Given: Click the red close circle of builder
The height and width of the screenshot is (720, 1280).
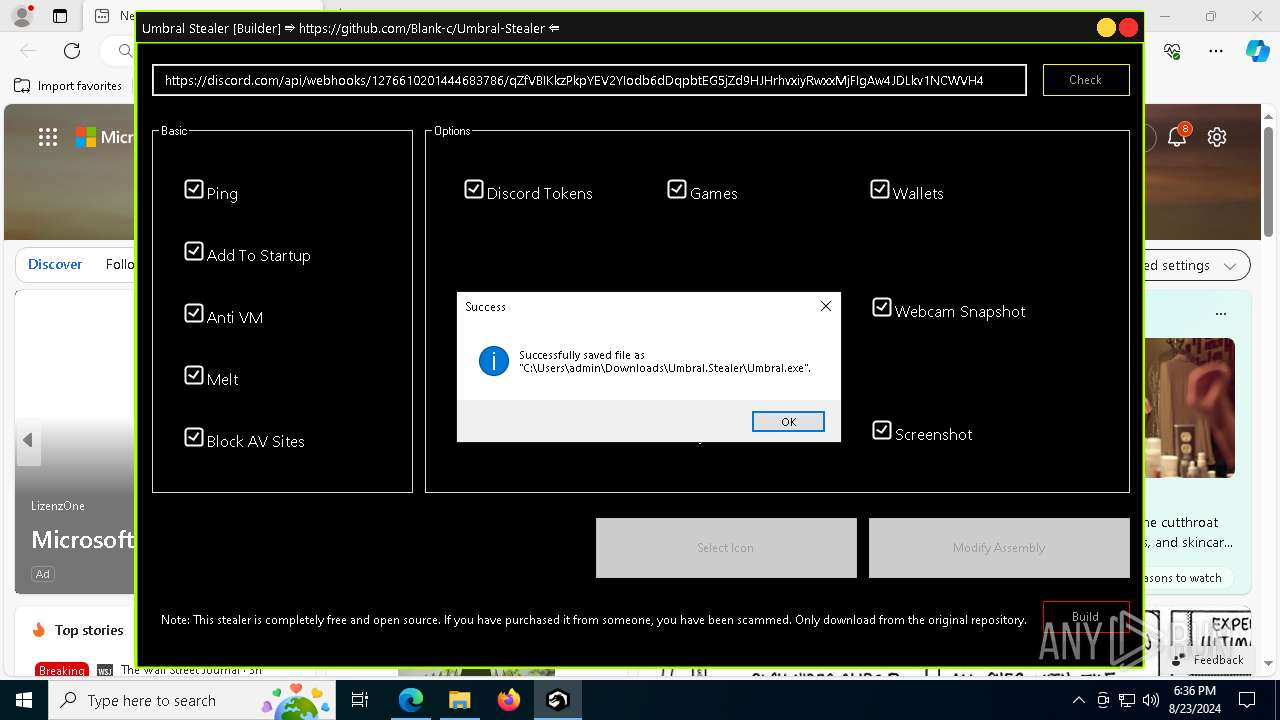Looking at the screenshot, I should [1129, 28].
